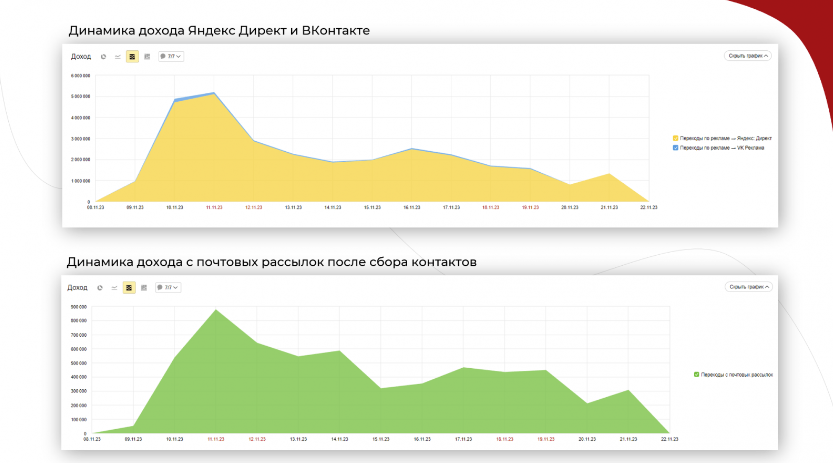The image size is (833, 463).
Task: Collapse bottom chart with Скрыть график
Action: pyautogui.click(x=748, y=286)
